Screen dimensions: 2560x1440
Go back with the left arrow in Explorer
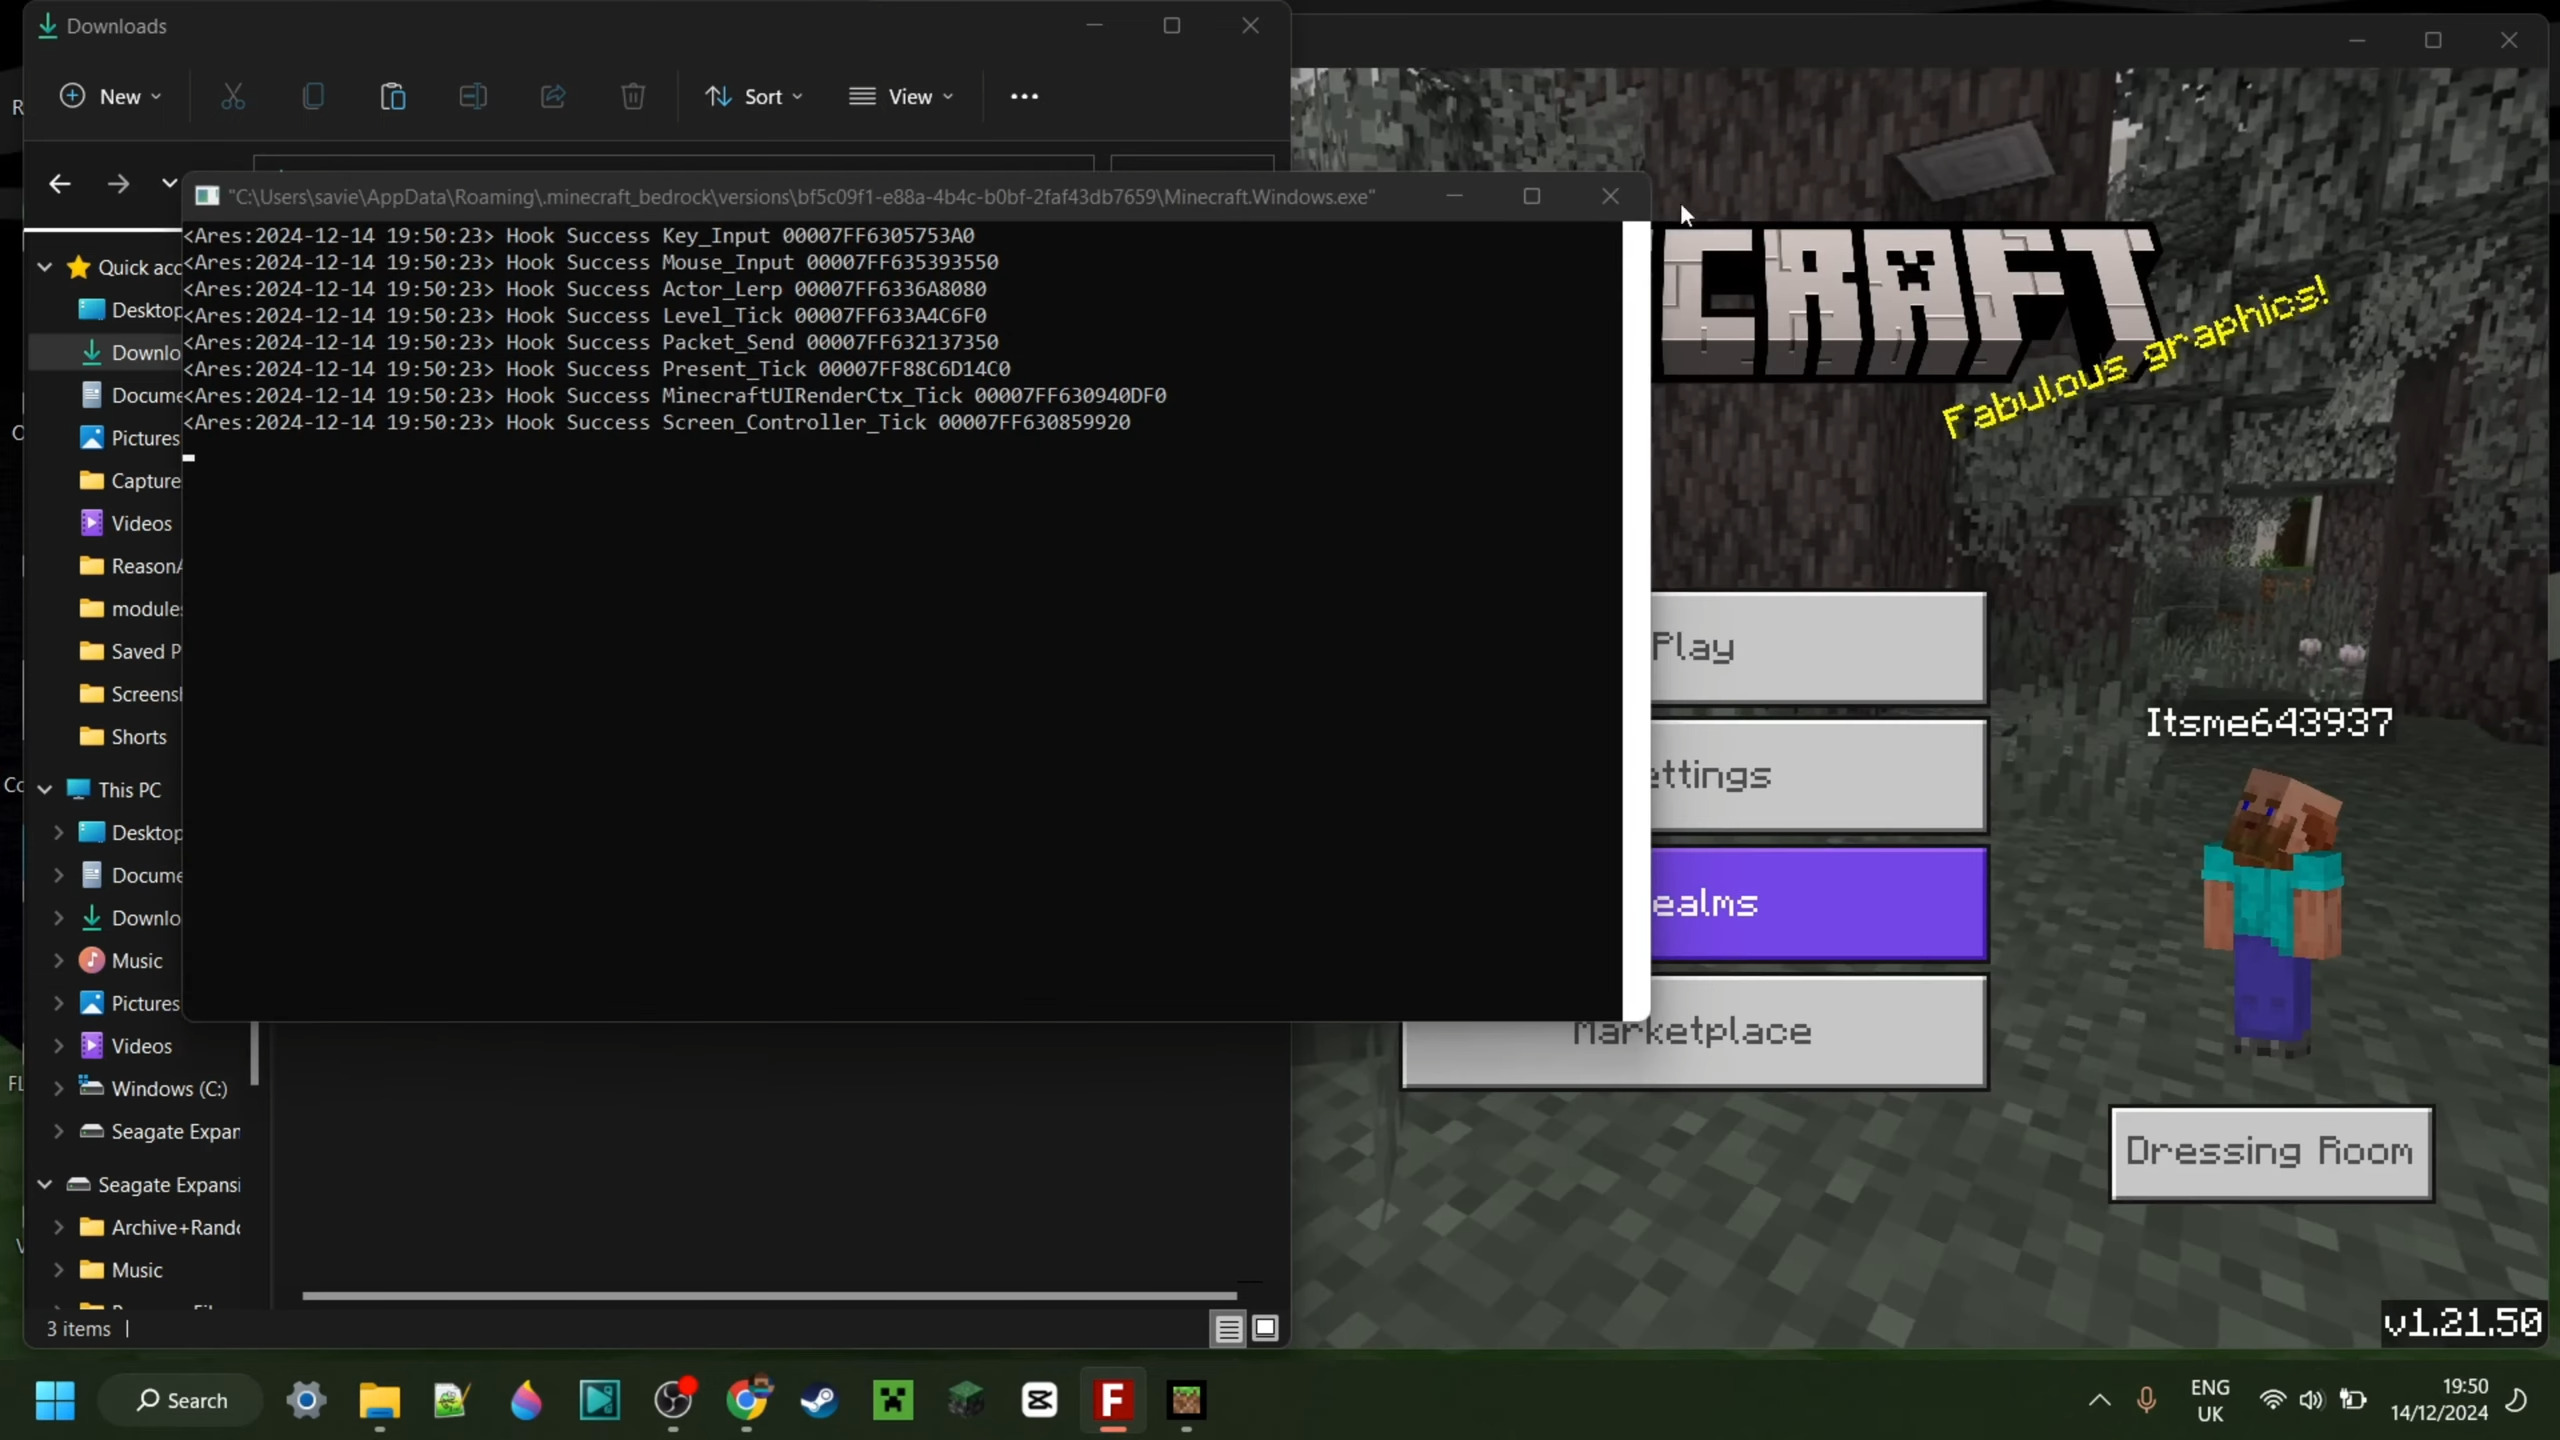(60, 183)
